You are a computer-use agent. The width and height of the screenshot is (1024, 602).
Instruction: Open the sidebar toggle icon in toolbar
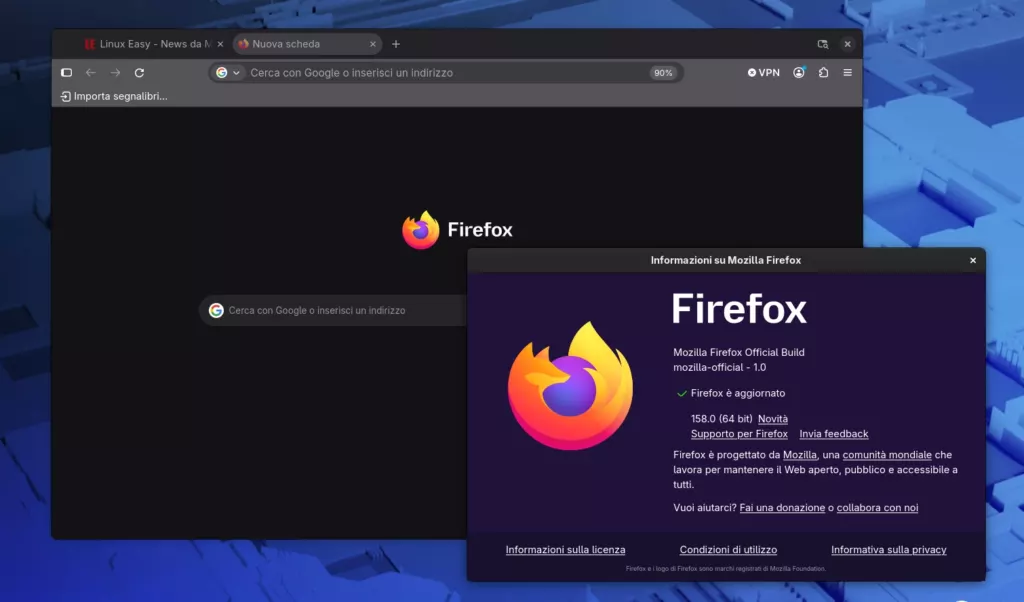point(67,72)
